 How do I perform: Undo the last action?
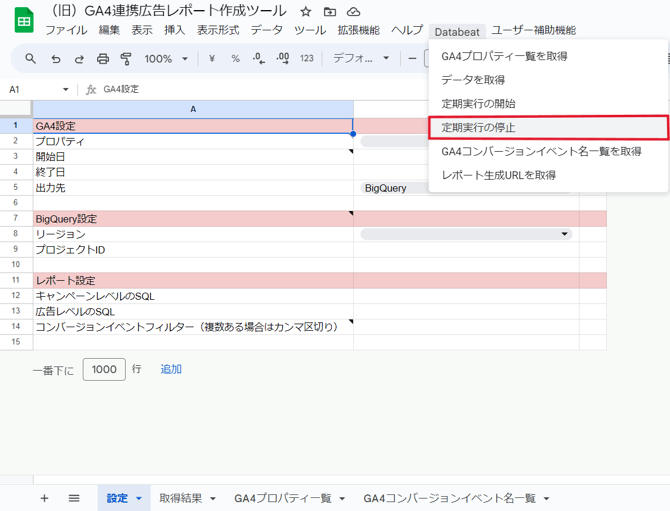[x=56, y=59]
